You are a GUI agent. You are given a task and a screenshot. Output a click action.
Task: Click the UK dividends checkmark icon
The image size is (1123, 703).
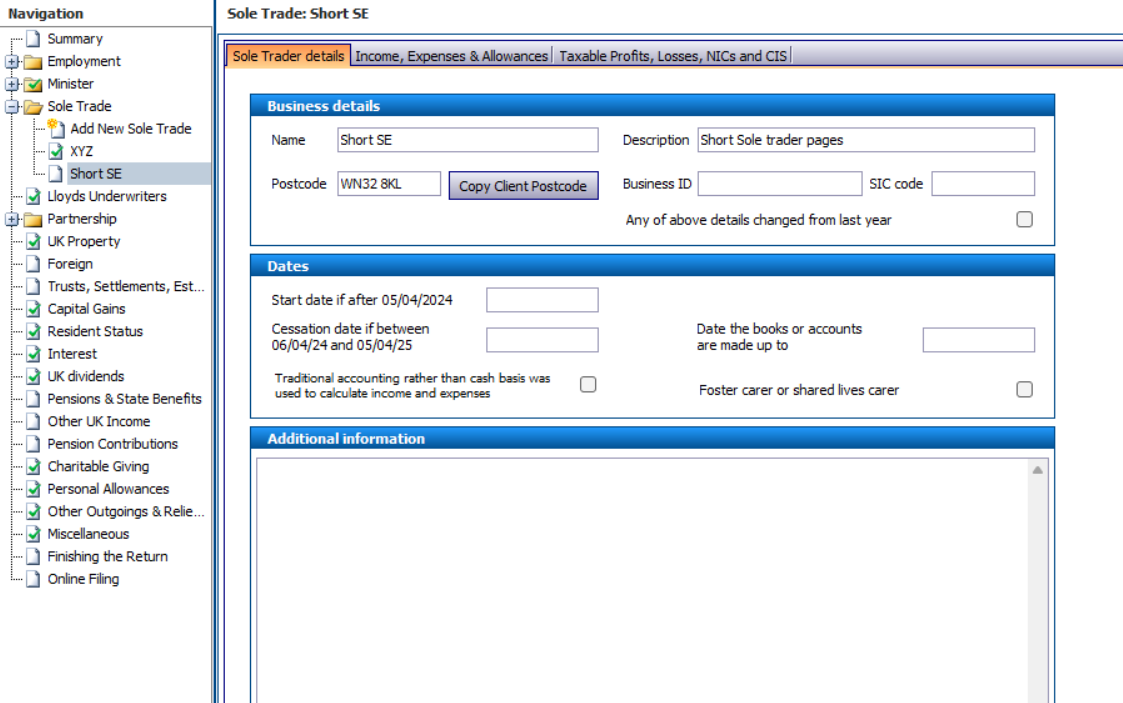tap(33, 376)
